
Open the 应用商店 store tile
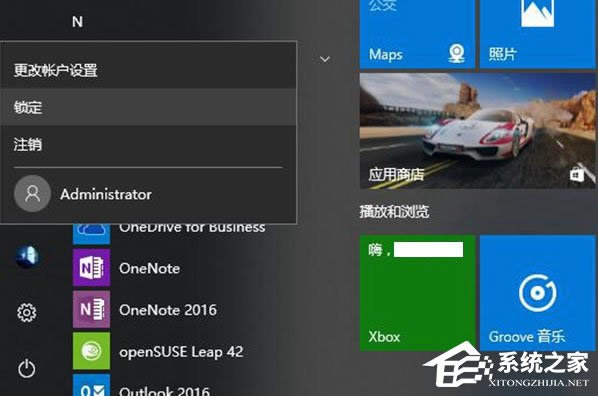point(477,131)
